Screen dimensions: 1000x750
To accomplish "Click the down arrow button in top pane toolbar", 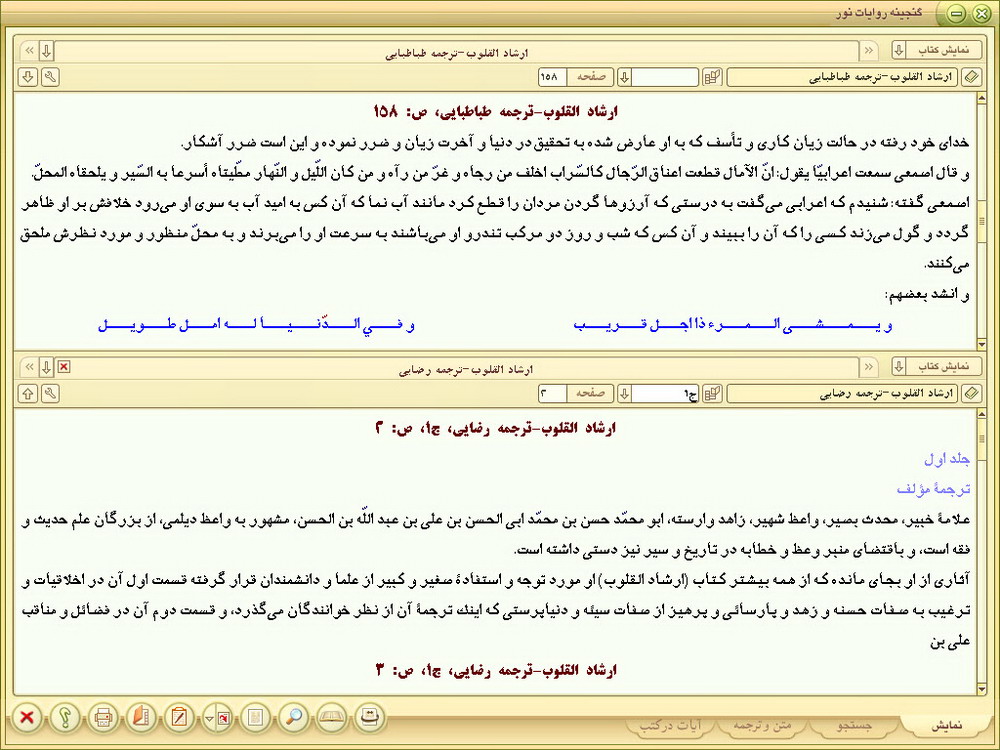I will (x=27, y=77).
